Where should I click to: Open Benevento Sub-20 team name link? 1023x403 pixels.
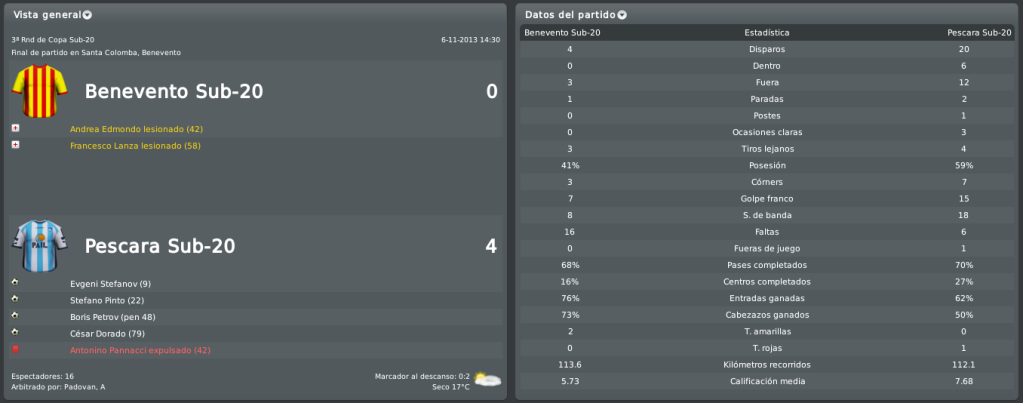[x=174, y=92]
